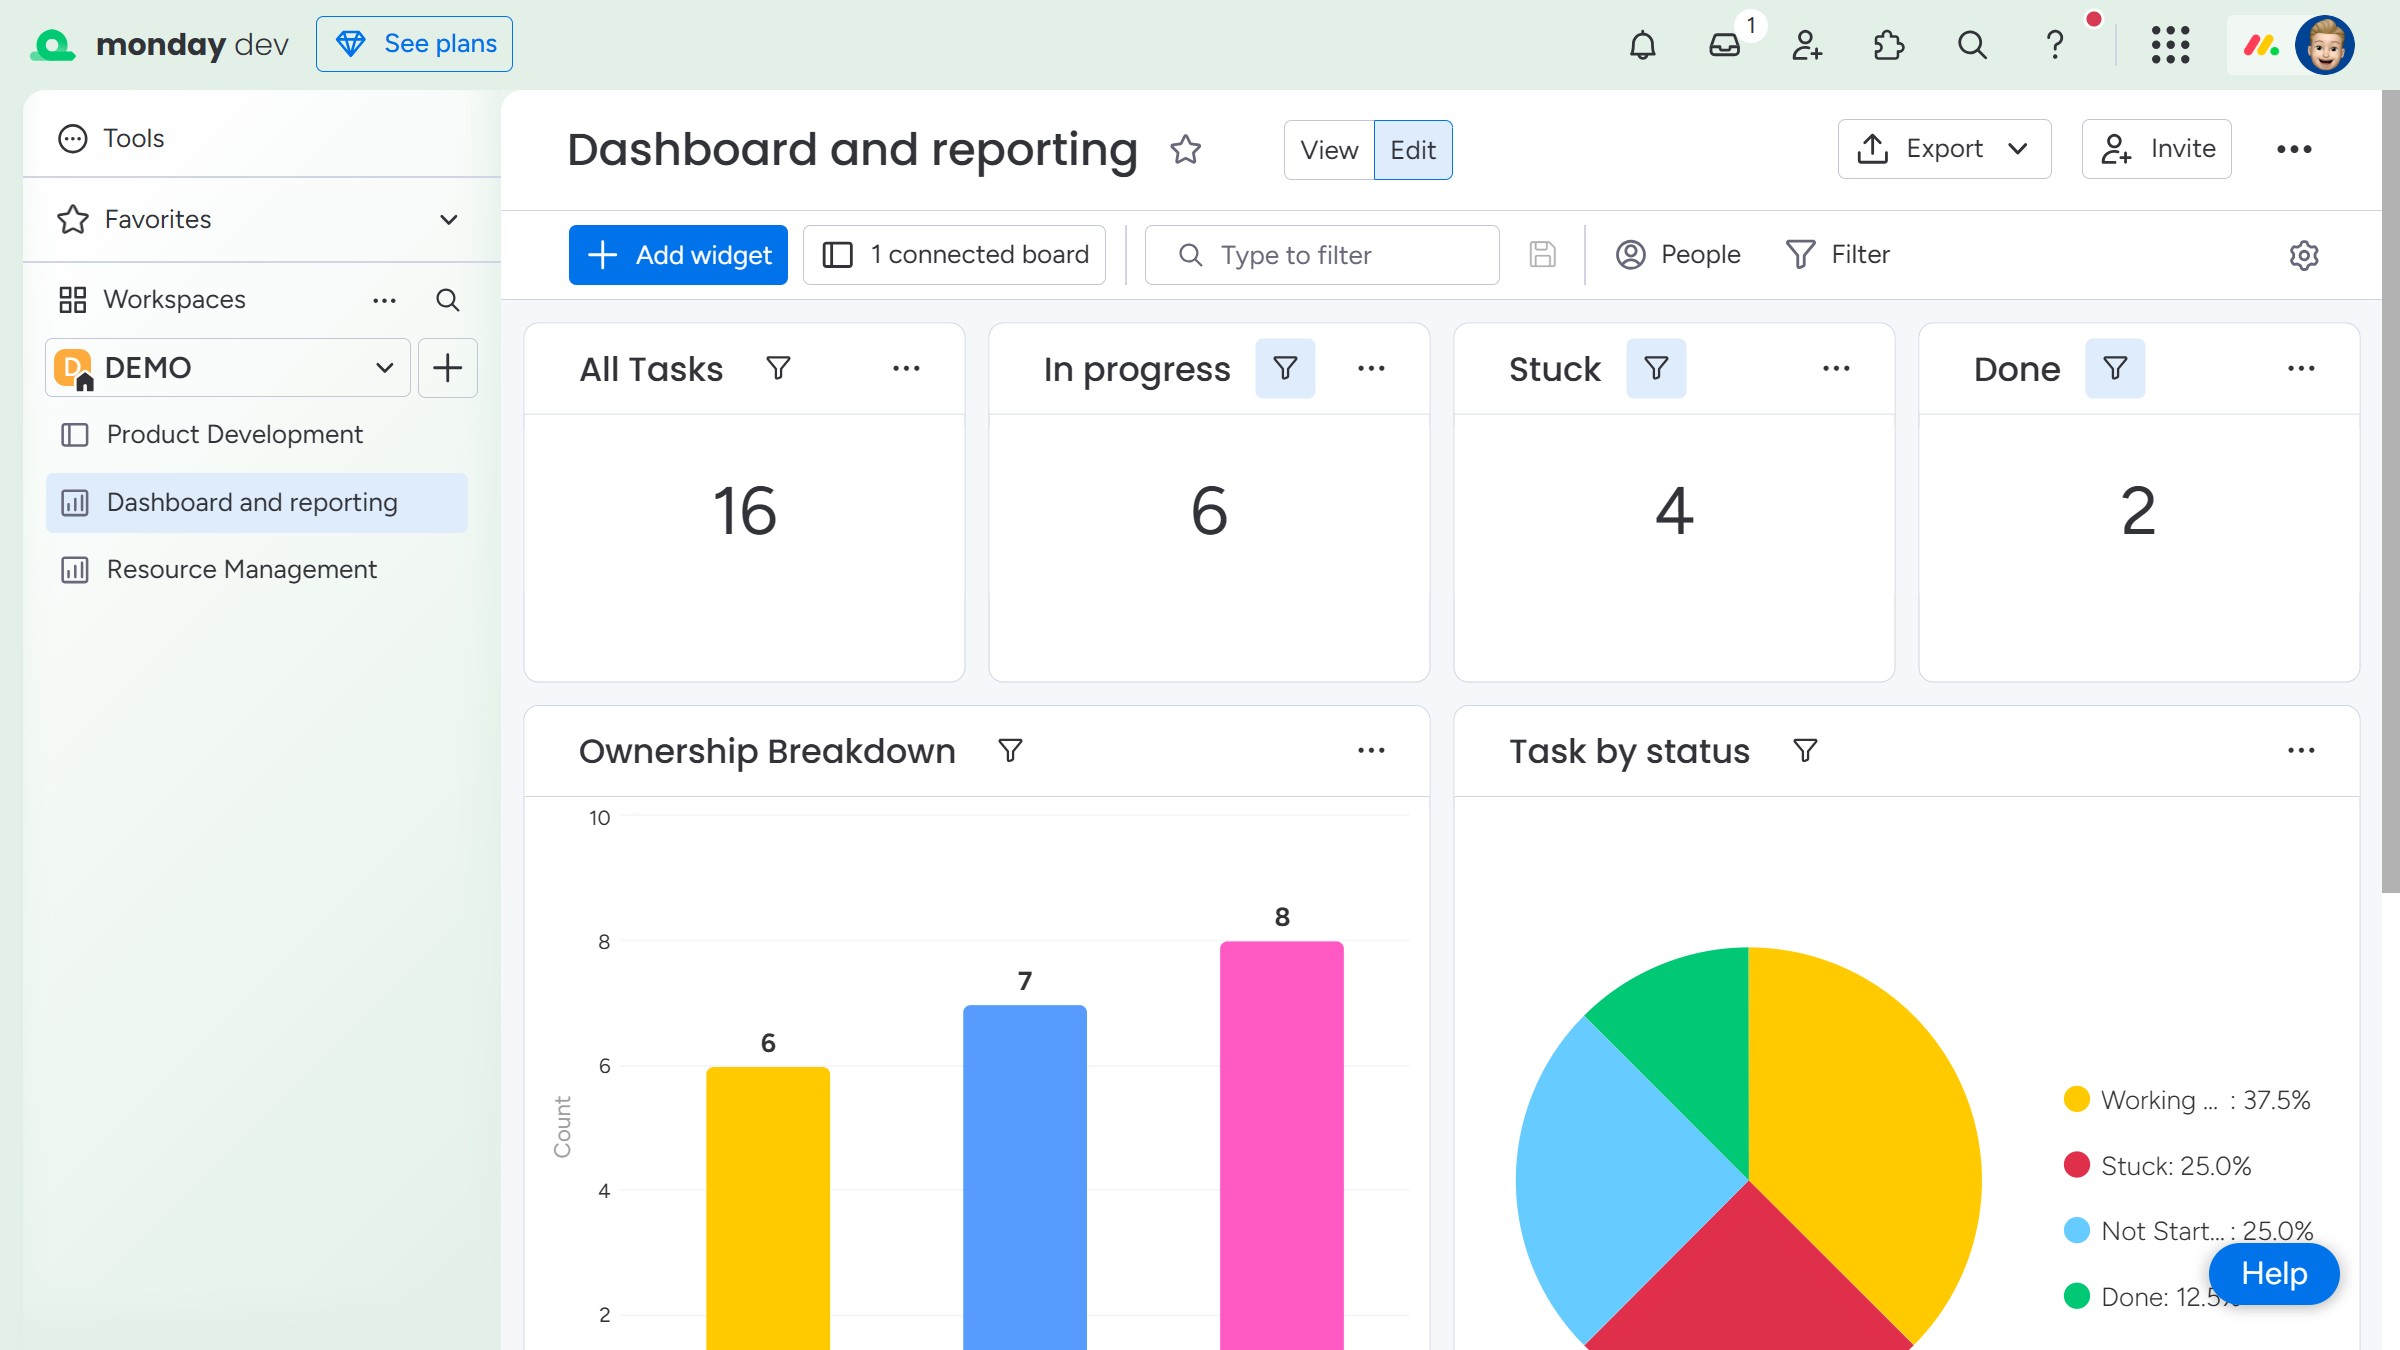The width and height of the screenshot is (2400, 1350).
Task: Open the Export dropdown
Action: [1944, 149]
